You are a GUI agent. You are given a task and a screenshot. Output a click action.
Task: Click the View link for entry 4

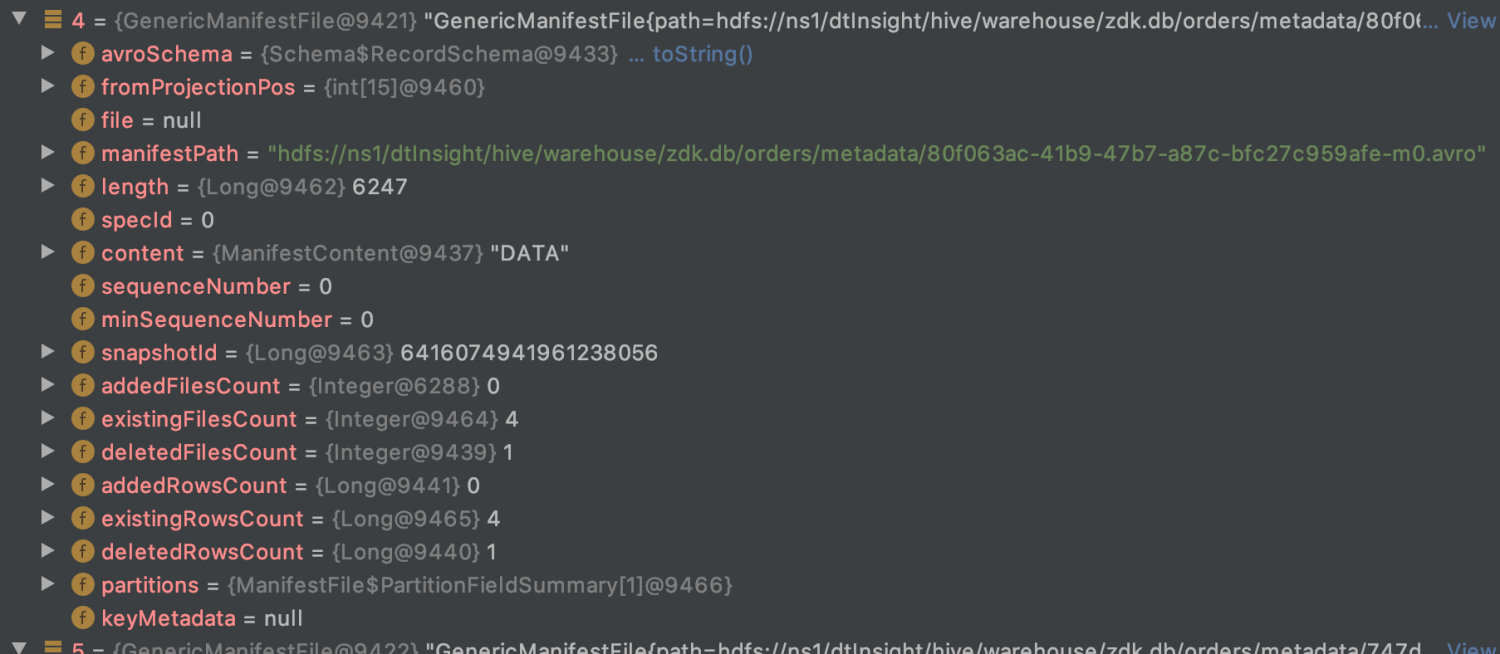click(1471, 20)
